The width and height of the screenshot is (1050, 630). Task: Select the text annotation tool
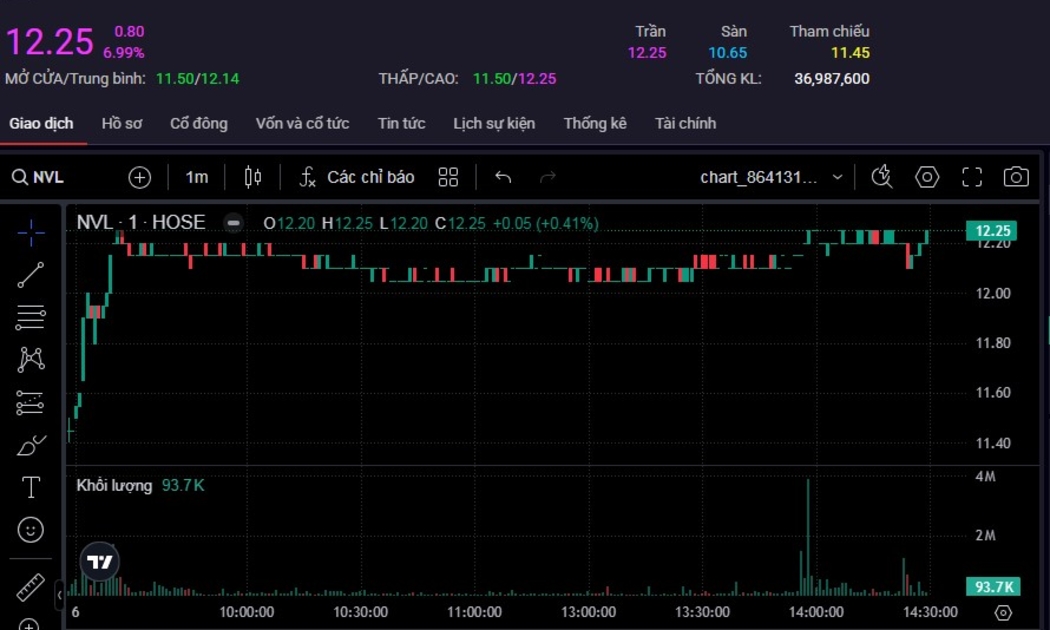click(31, 487)
